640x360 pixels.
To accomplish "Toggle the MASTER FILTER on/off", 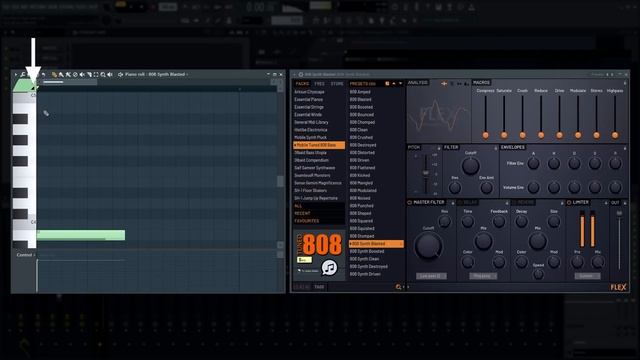I will [409, 202].
